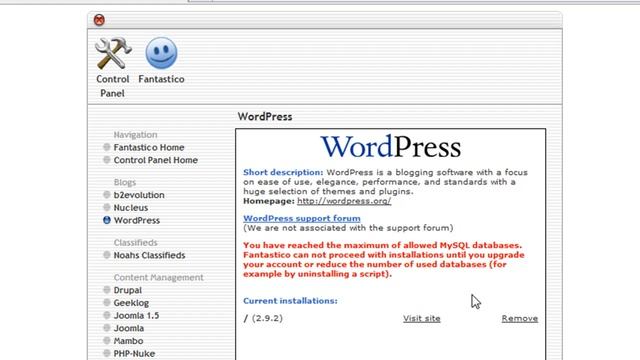
Task: Open the Control Panel hammer and wrench icon
Action: tap(113, 53)
